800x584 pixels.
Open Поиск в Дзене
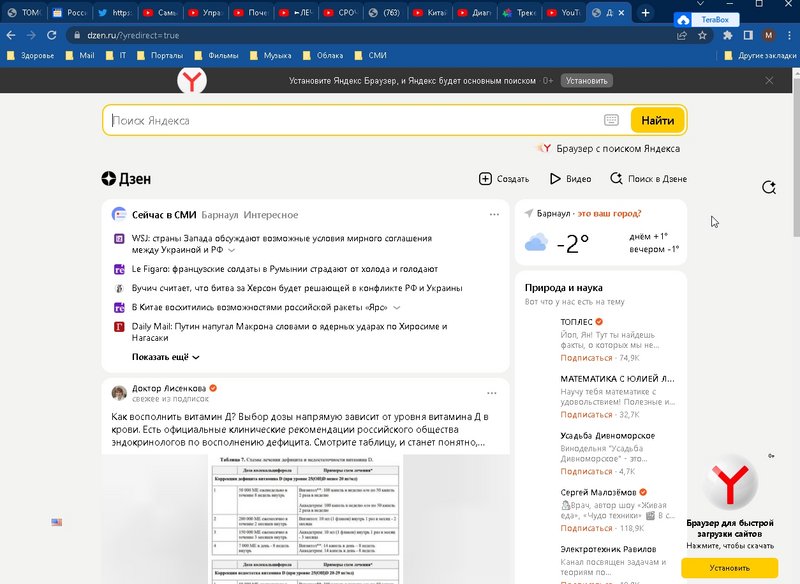648,179
